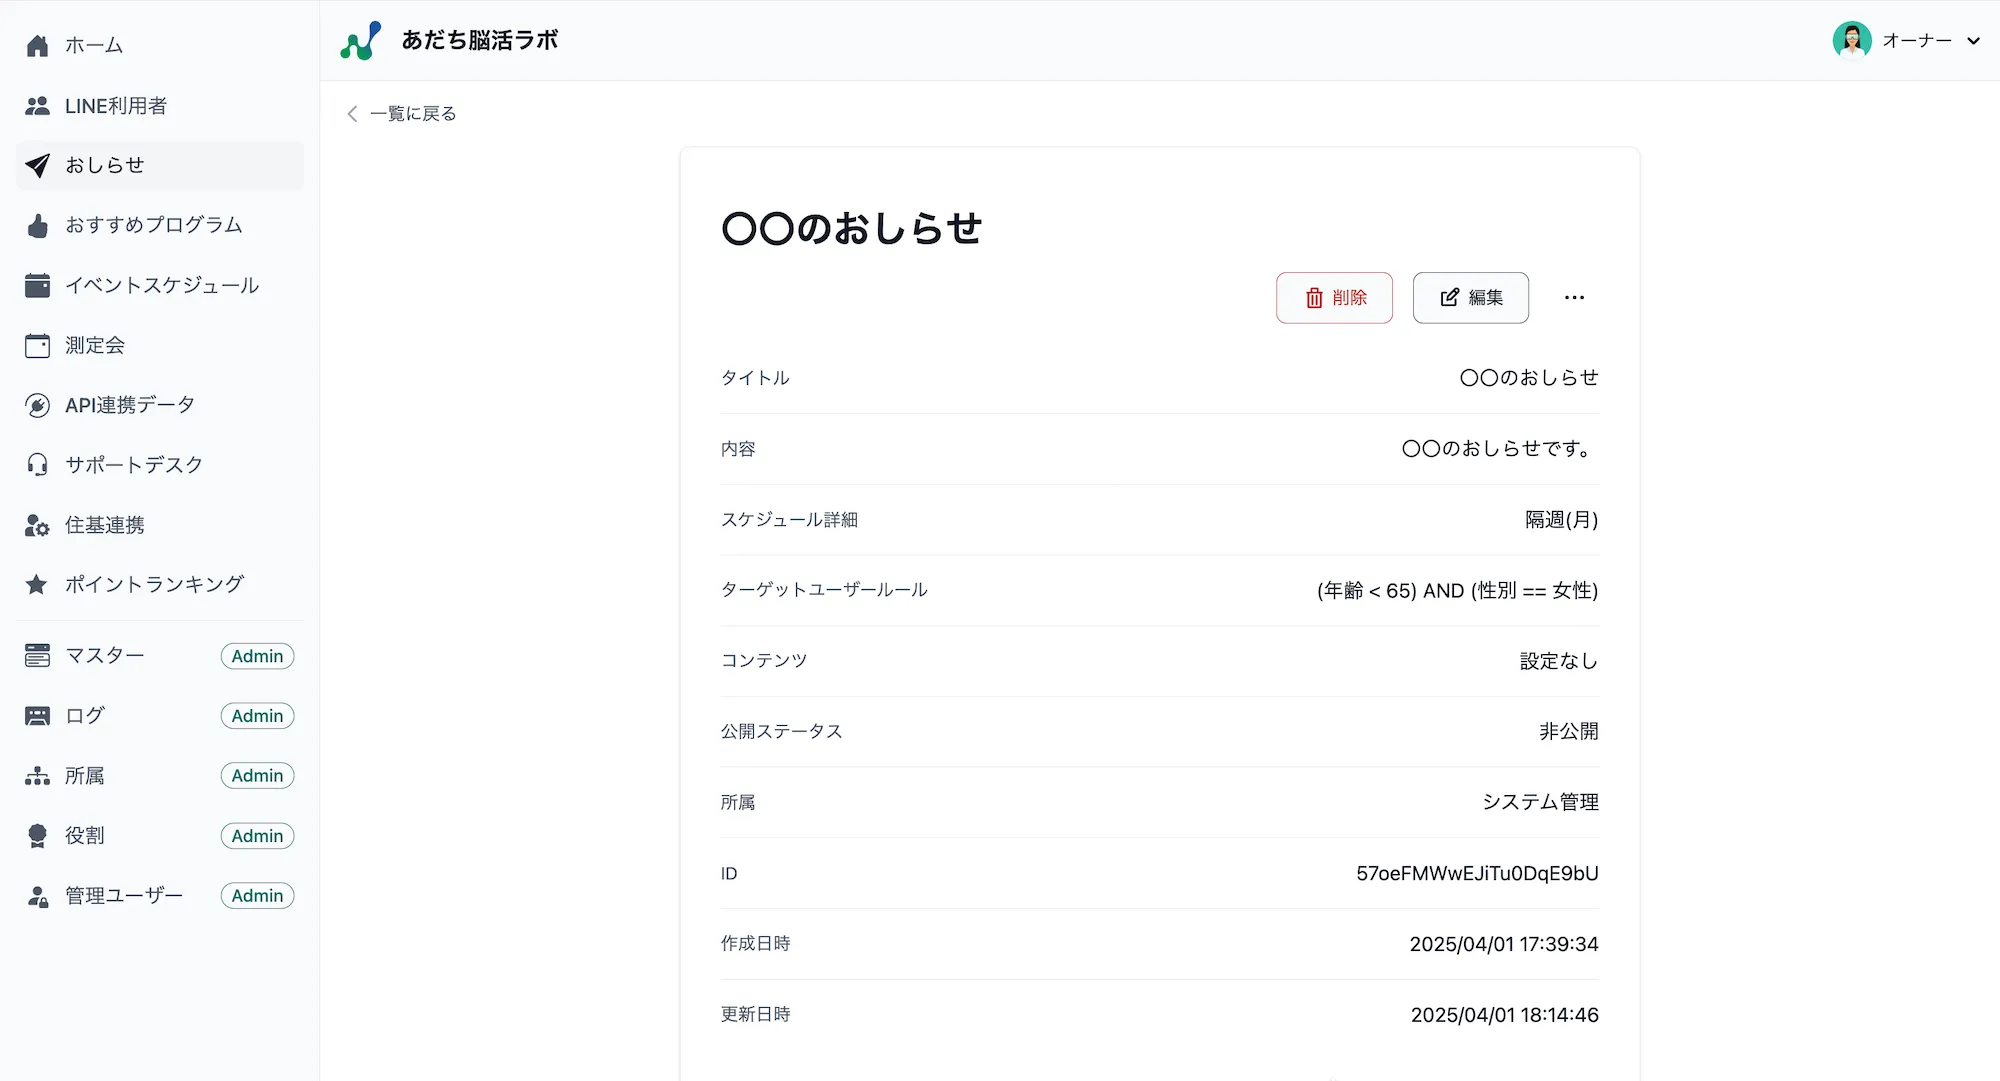Expand the オーナー account dropdown arrow
Image resolution: width=2000 pixels, height=1081 pixels.
click(1973, 41)
